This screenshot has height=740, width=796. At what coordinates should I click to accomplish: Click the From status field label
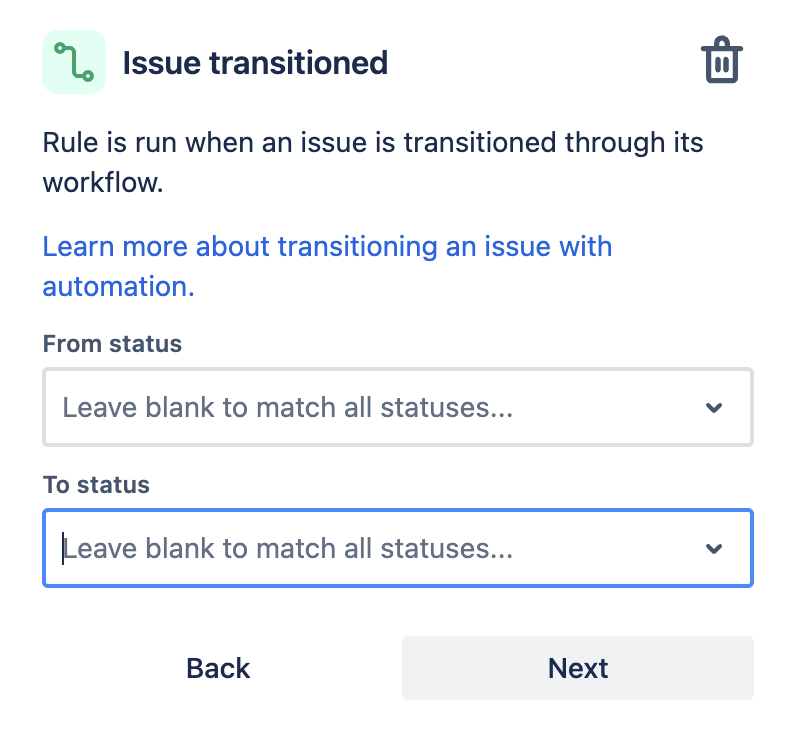(112, 344)
